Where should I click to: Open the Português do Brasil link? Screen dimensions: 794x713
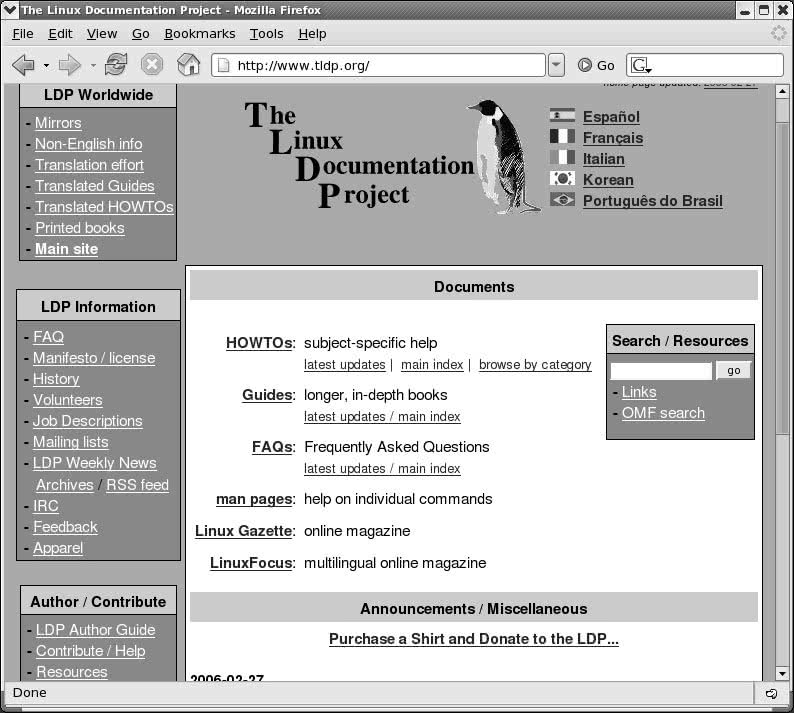click(x=653, y=201)
